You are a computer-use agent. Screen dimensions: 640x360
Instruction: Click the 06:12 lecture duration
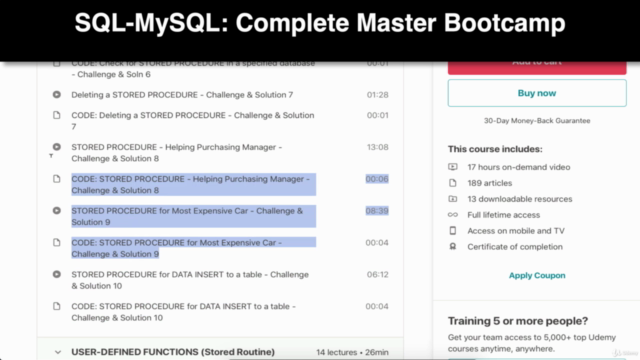coord(377,274)
